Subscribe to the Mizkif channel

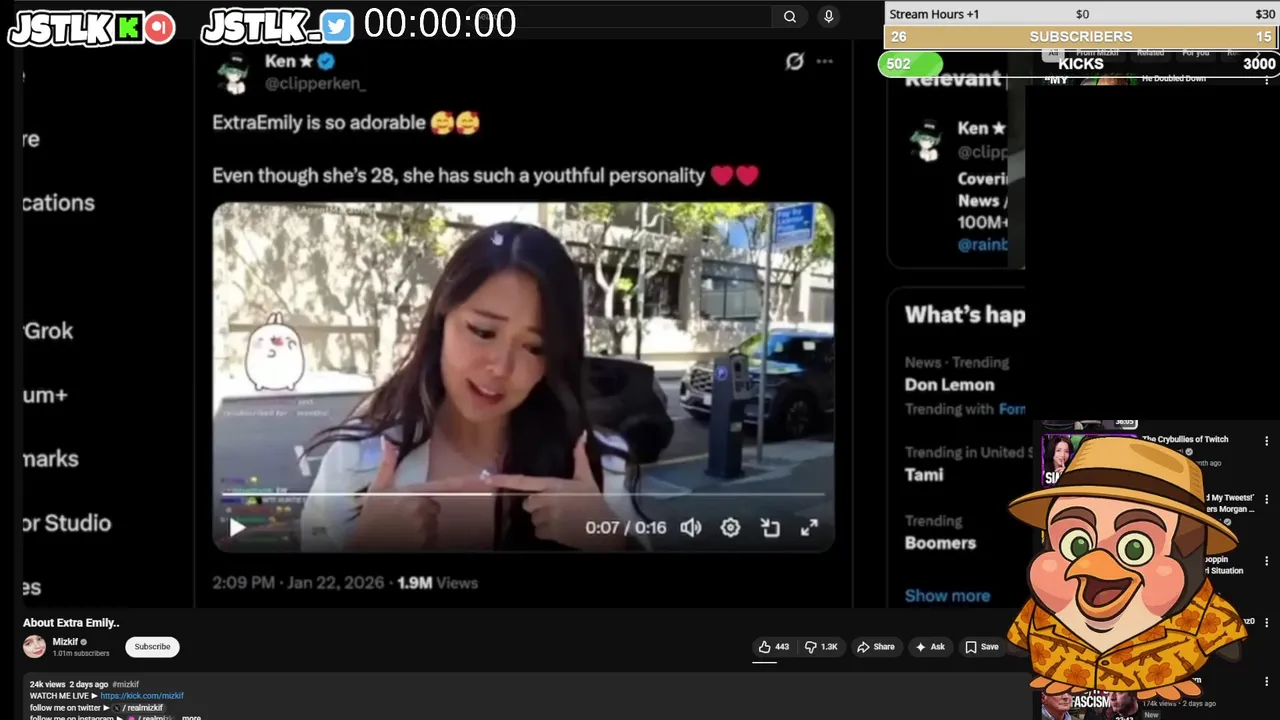152,647
